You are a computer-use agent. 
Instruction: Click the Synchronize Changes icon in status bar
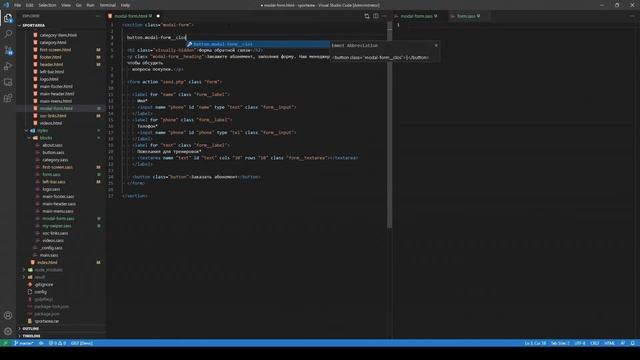point(41,343)
